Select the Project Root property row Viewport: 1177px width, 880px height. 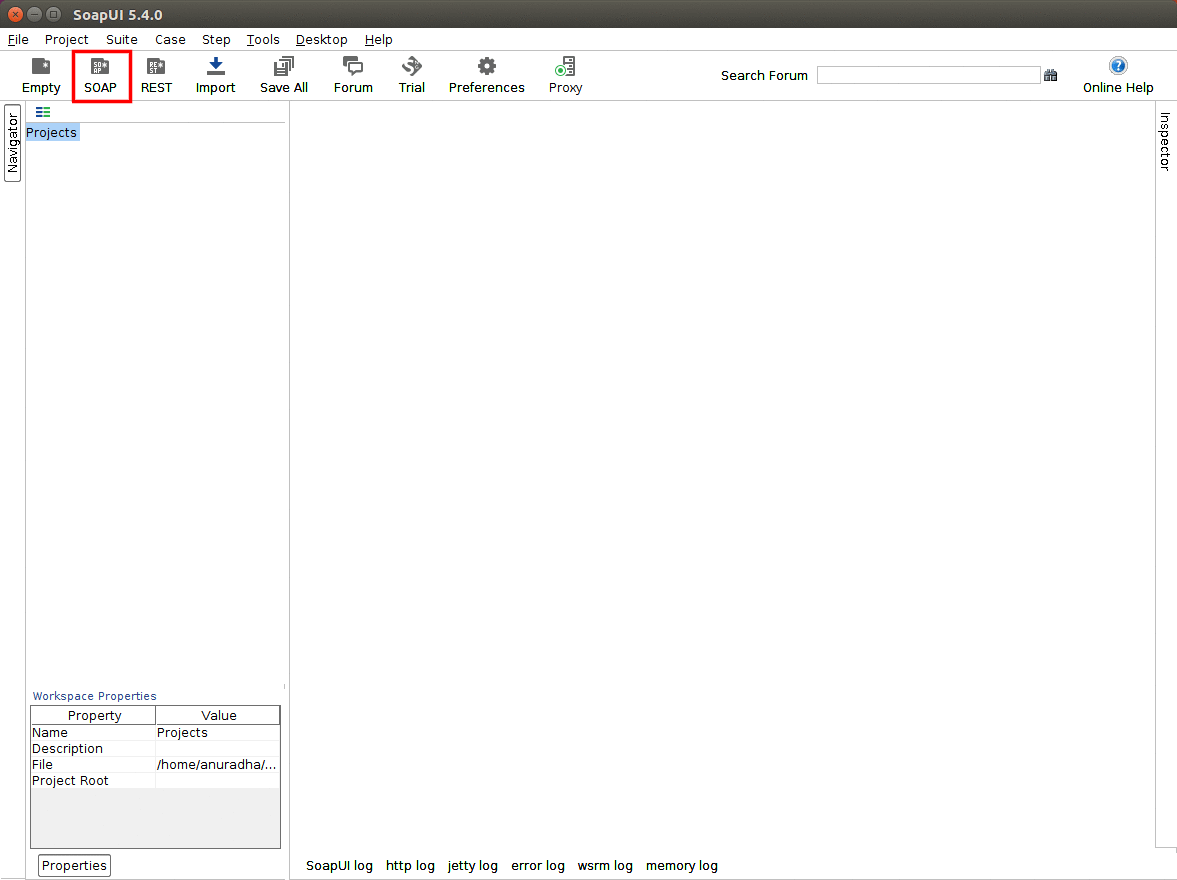pyautogui.click(x=155, y=781)
